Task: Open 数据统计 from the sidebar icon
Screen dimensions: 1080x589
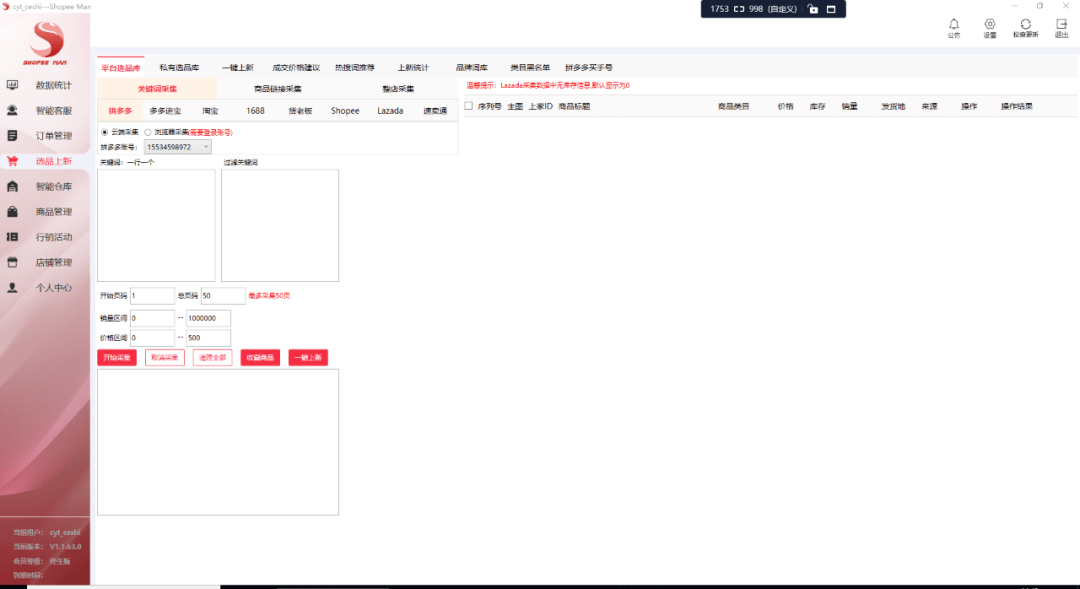Action: point(12,85)
